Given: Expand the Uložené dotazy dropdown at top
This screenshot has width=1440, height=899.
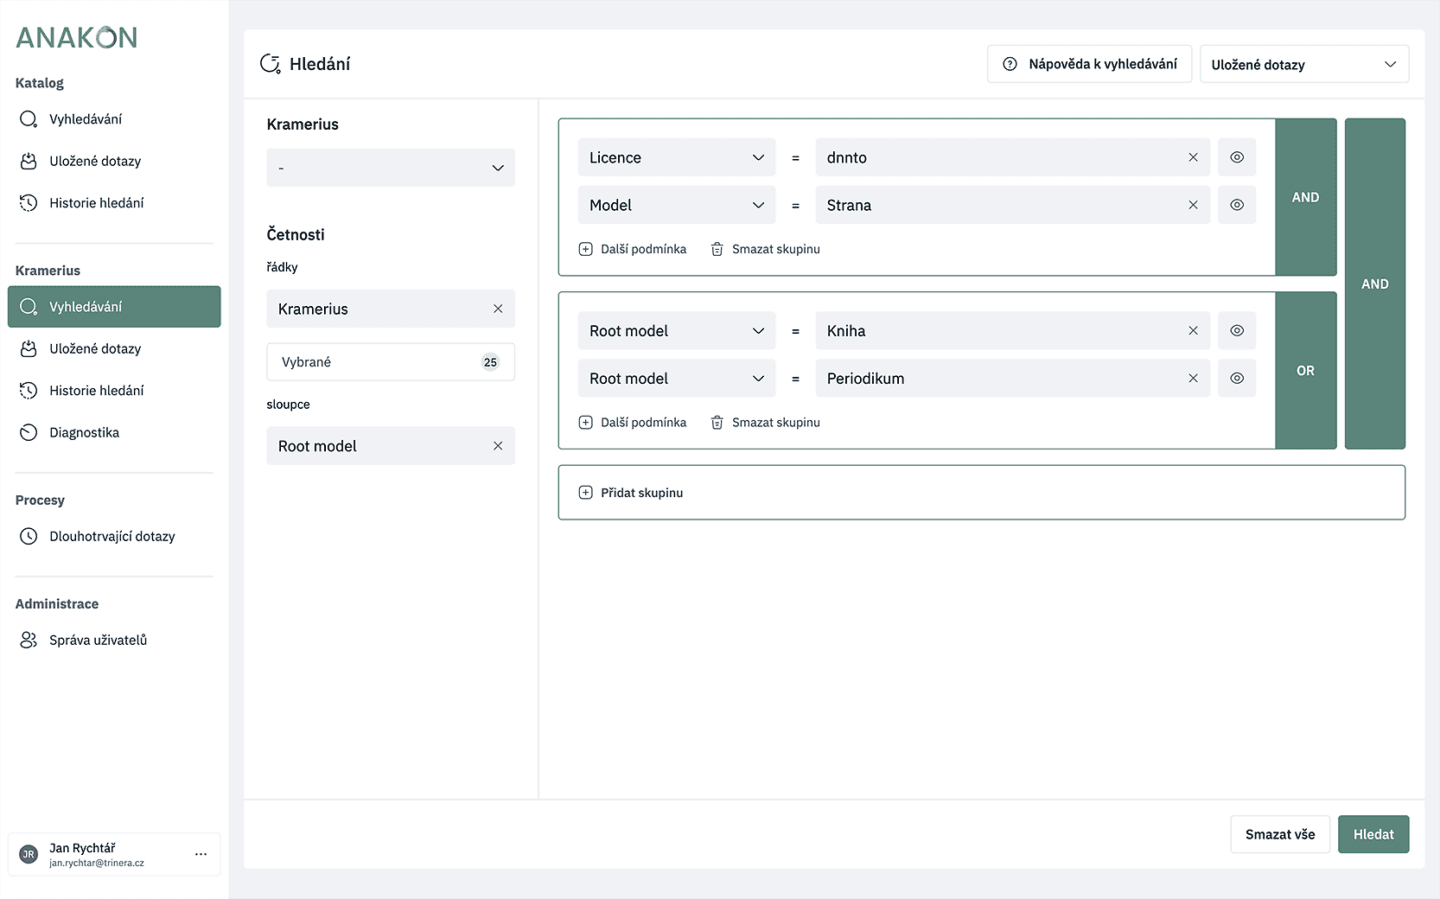Looking at the screenshot, I should pos(1304,65).
